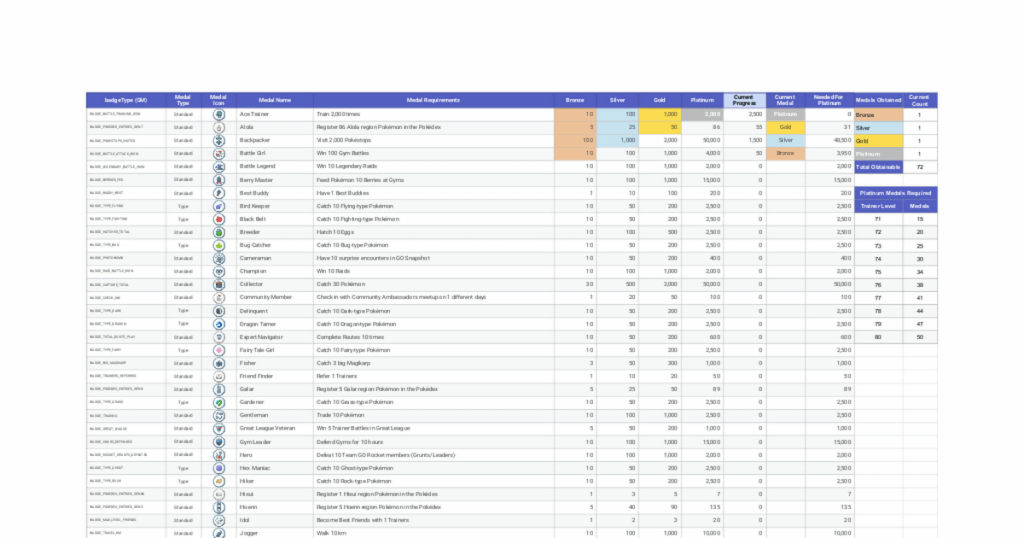
Task: Click the Champion medal icon
Action: pos(219,271)
